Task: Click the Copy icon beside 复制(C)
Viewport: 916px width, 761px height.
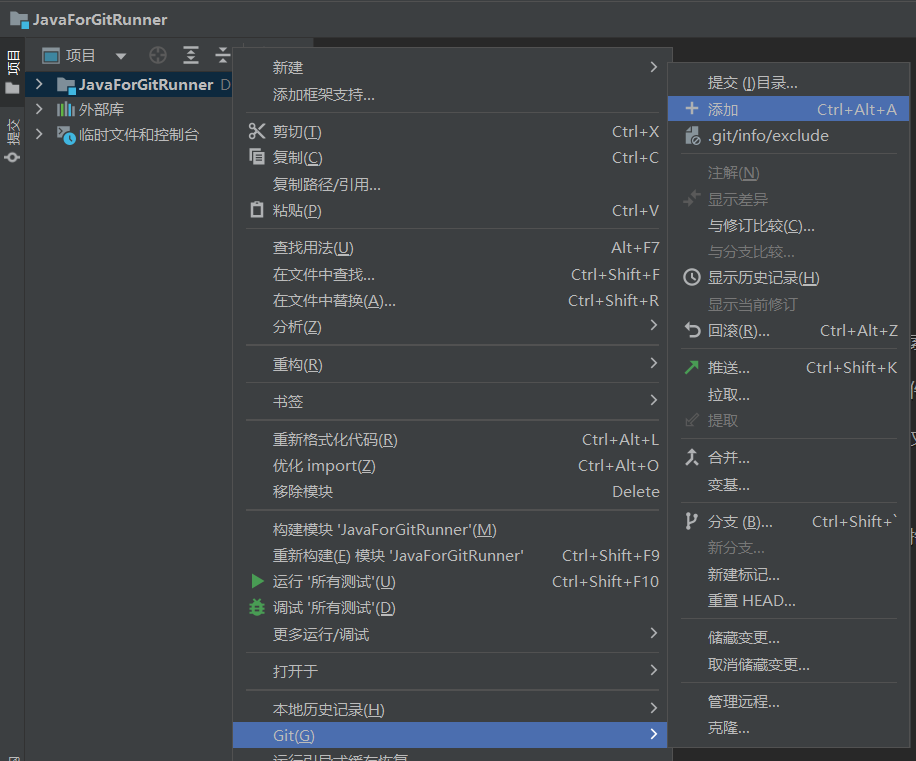Action: click(256, 157)
